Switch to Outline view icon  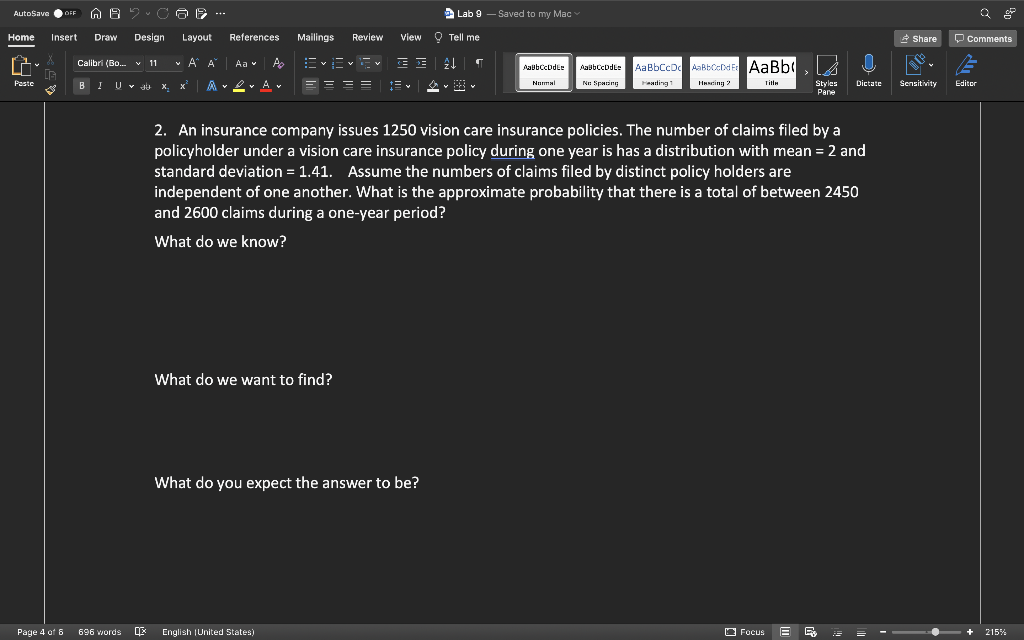pos(837,632)
